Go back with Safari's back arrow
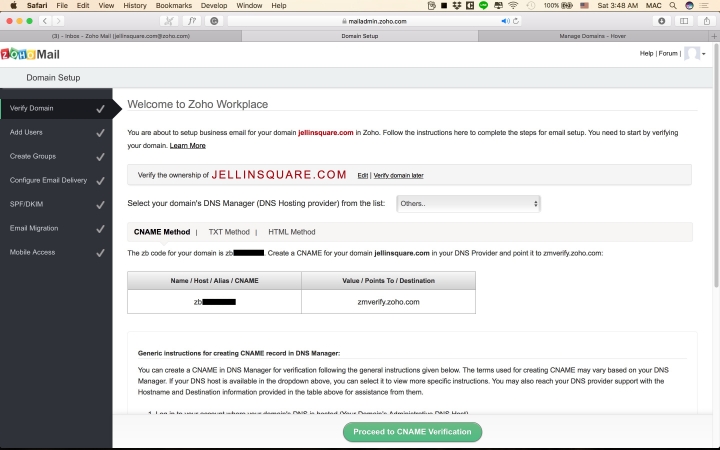This screenshot has width=720, height=450. (x=45, y=21)
